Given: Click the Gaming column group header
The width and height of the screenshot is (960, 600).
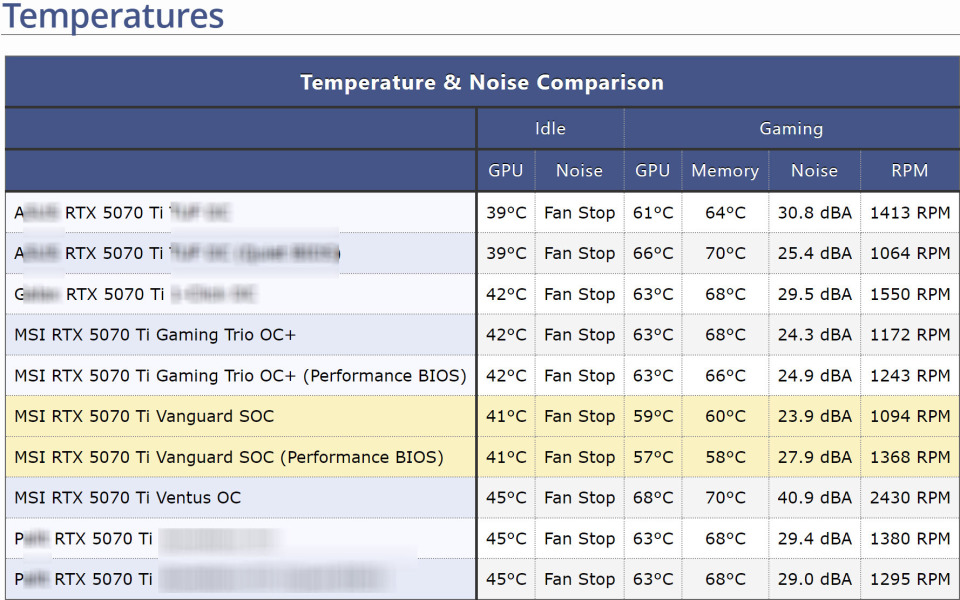Looking at the screenshot, I should [791, 128].
